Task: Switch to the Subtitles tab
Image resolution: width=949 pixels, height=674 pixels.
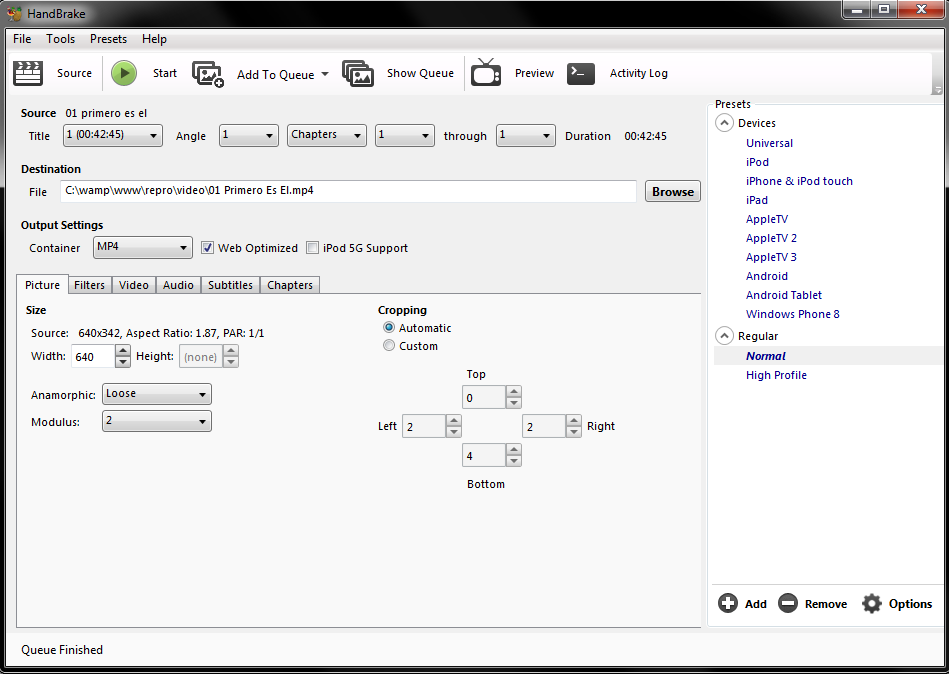Action: pyautogui.click(x=231, y=285)
